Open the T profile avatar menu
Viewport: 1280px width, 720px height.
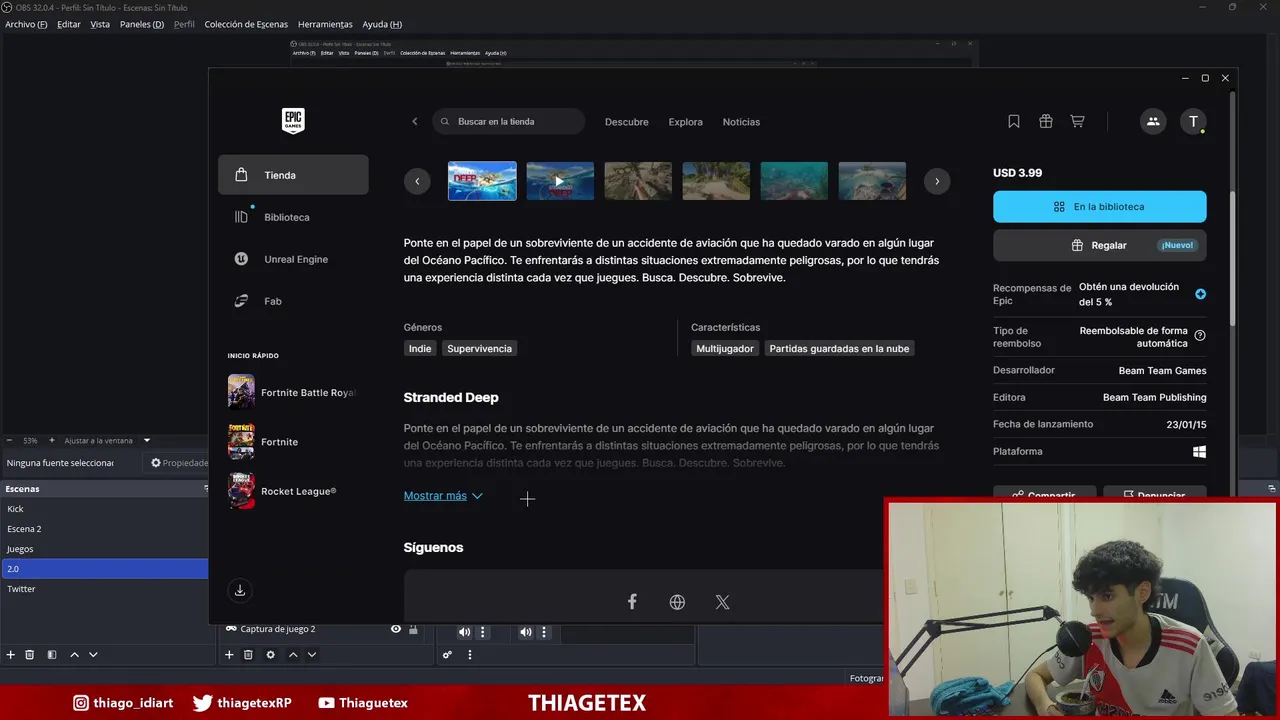click(1193, 121)
